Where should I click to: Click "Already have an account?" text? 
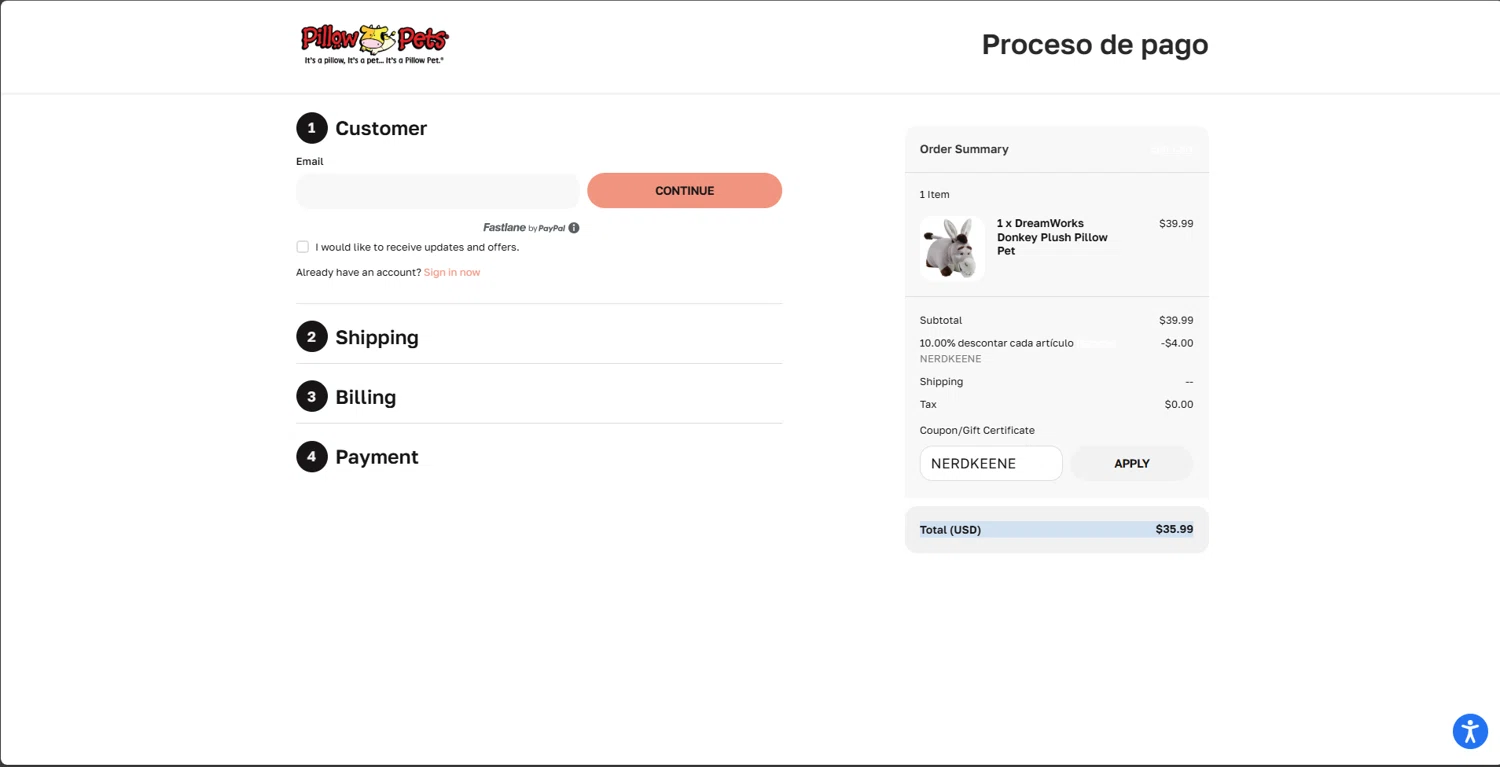coord(358,272)
